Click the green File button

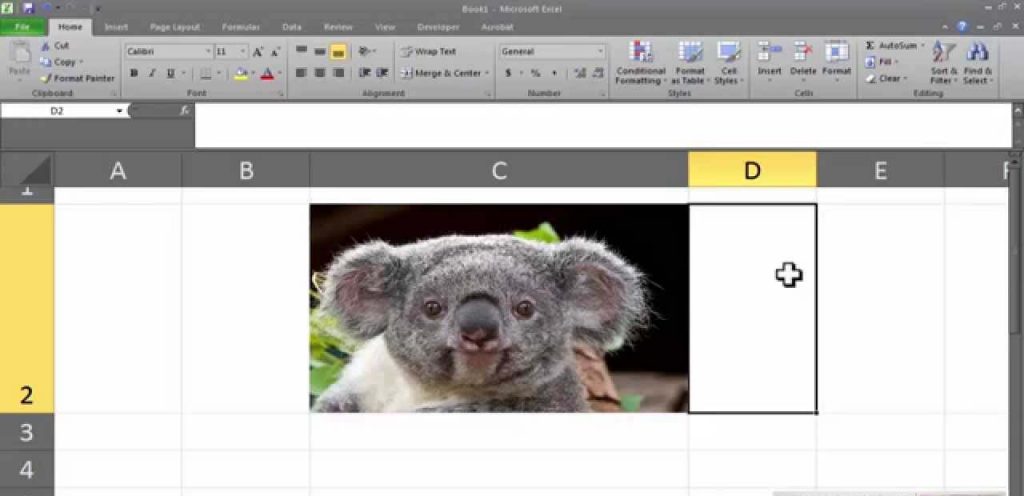(x=22, y=27)
